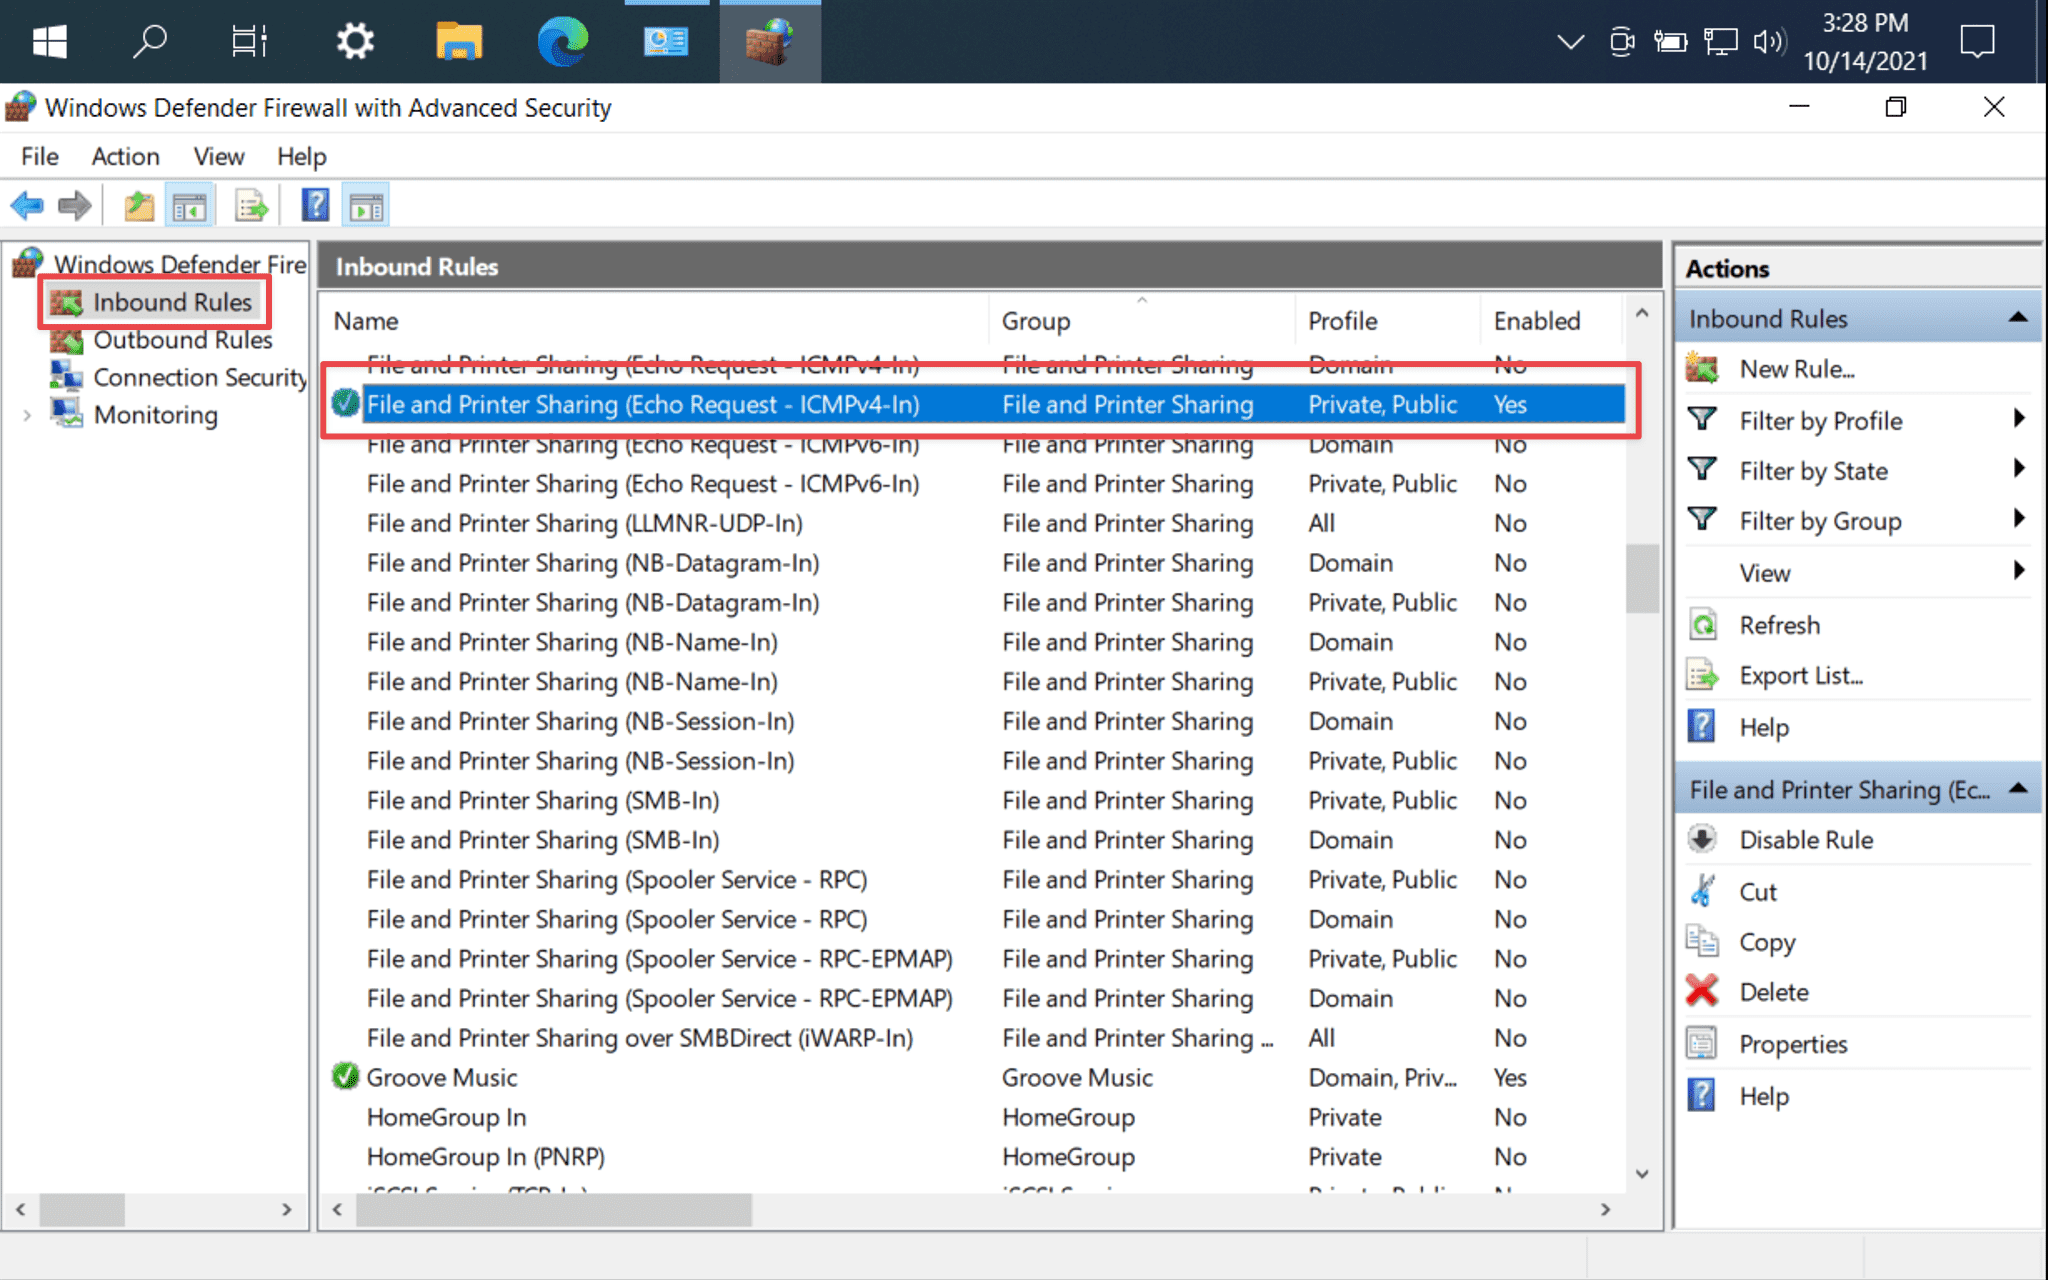Click the New Rule icon in Actions

click(1702, 368)
